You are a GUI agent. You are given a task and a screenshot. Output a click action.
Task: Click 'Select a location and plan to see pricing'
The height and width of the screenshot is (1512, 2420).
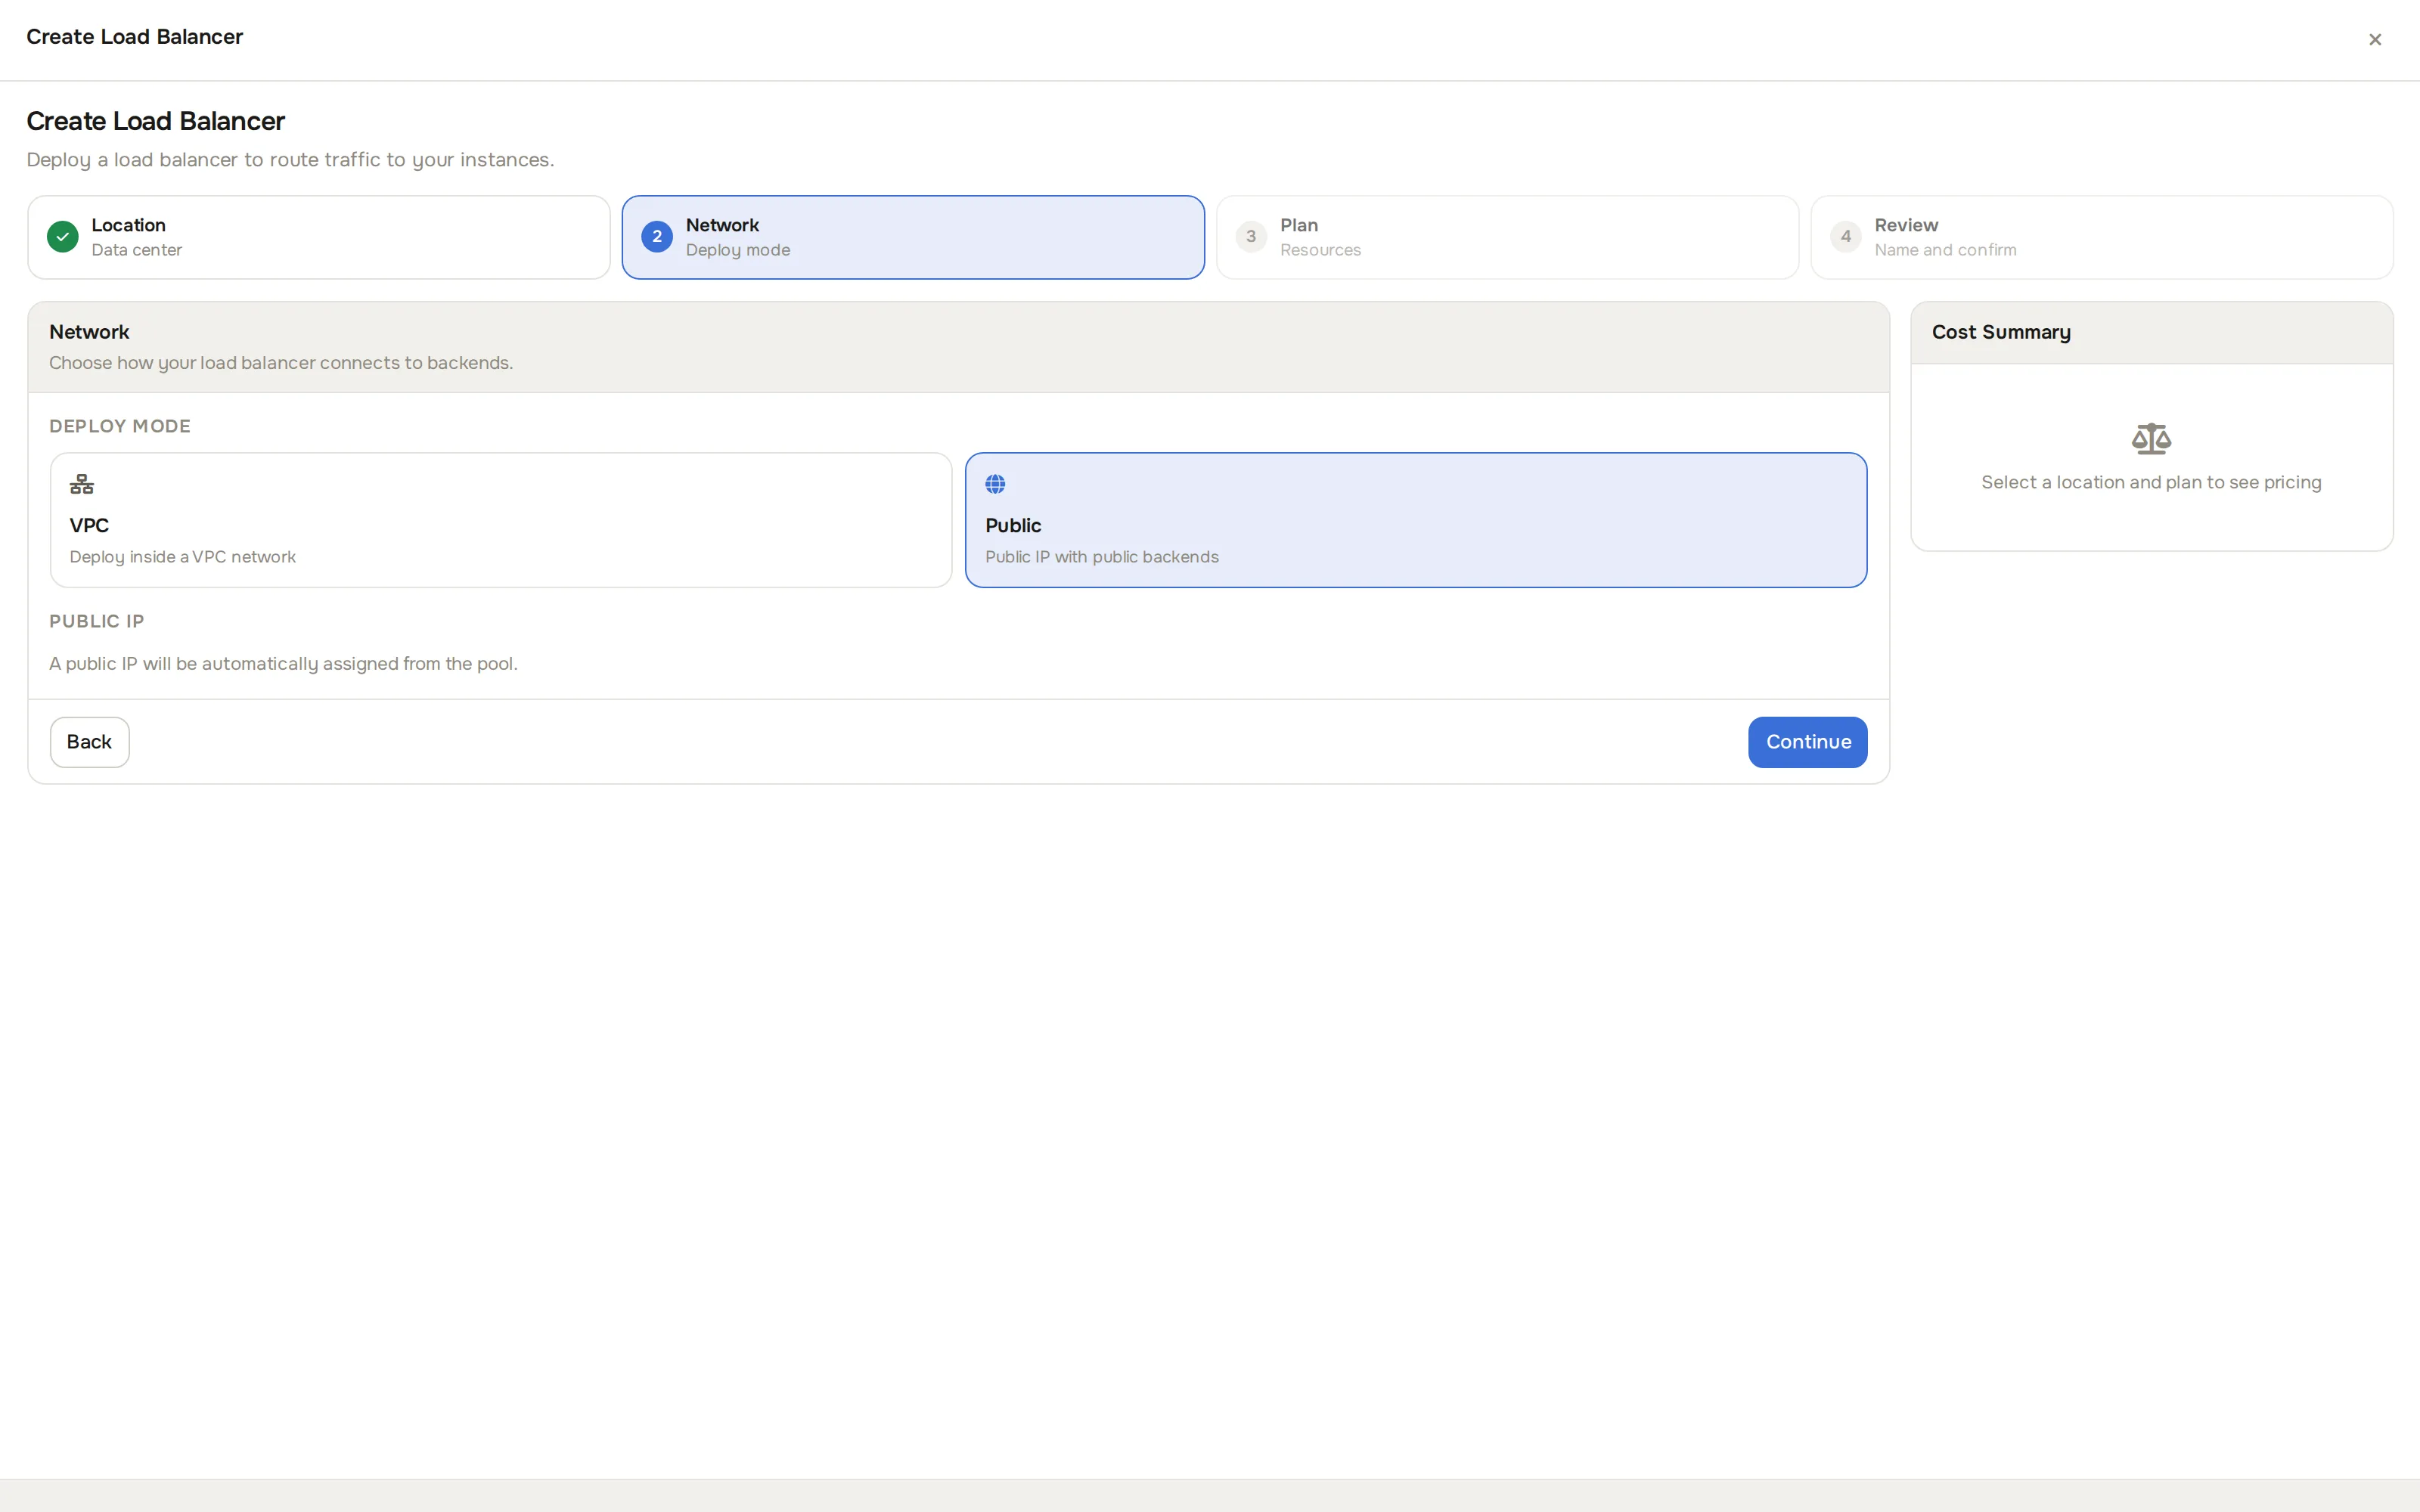click(2151, 483)
